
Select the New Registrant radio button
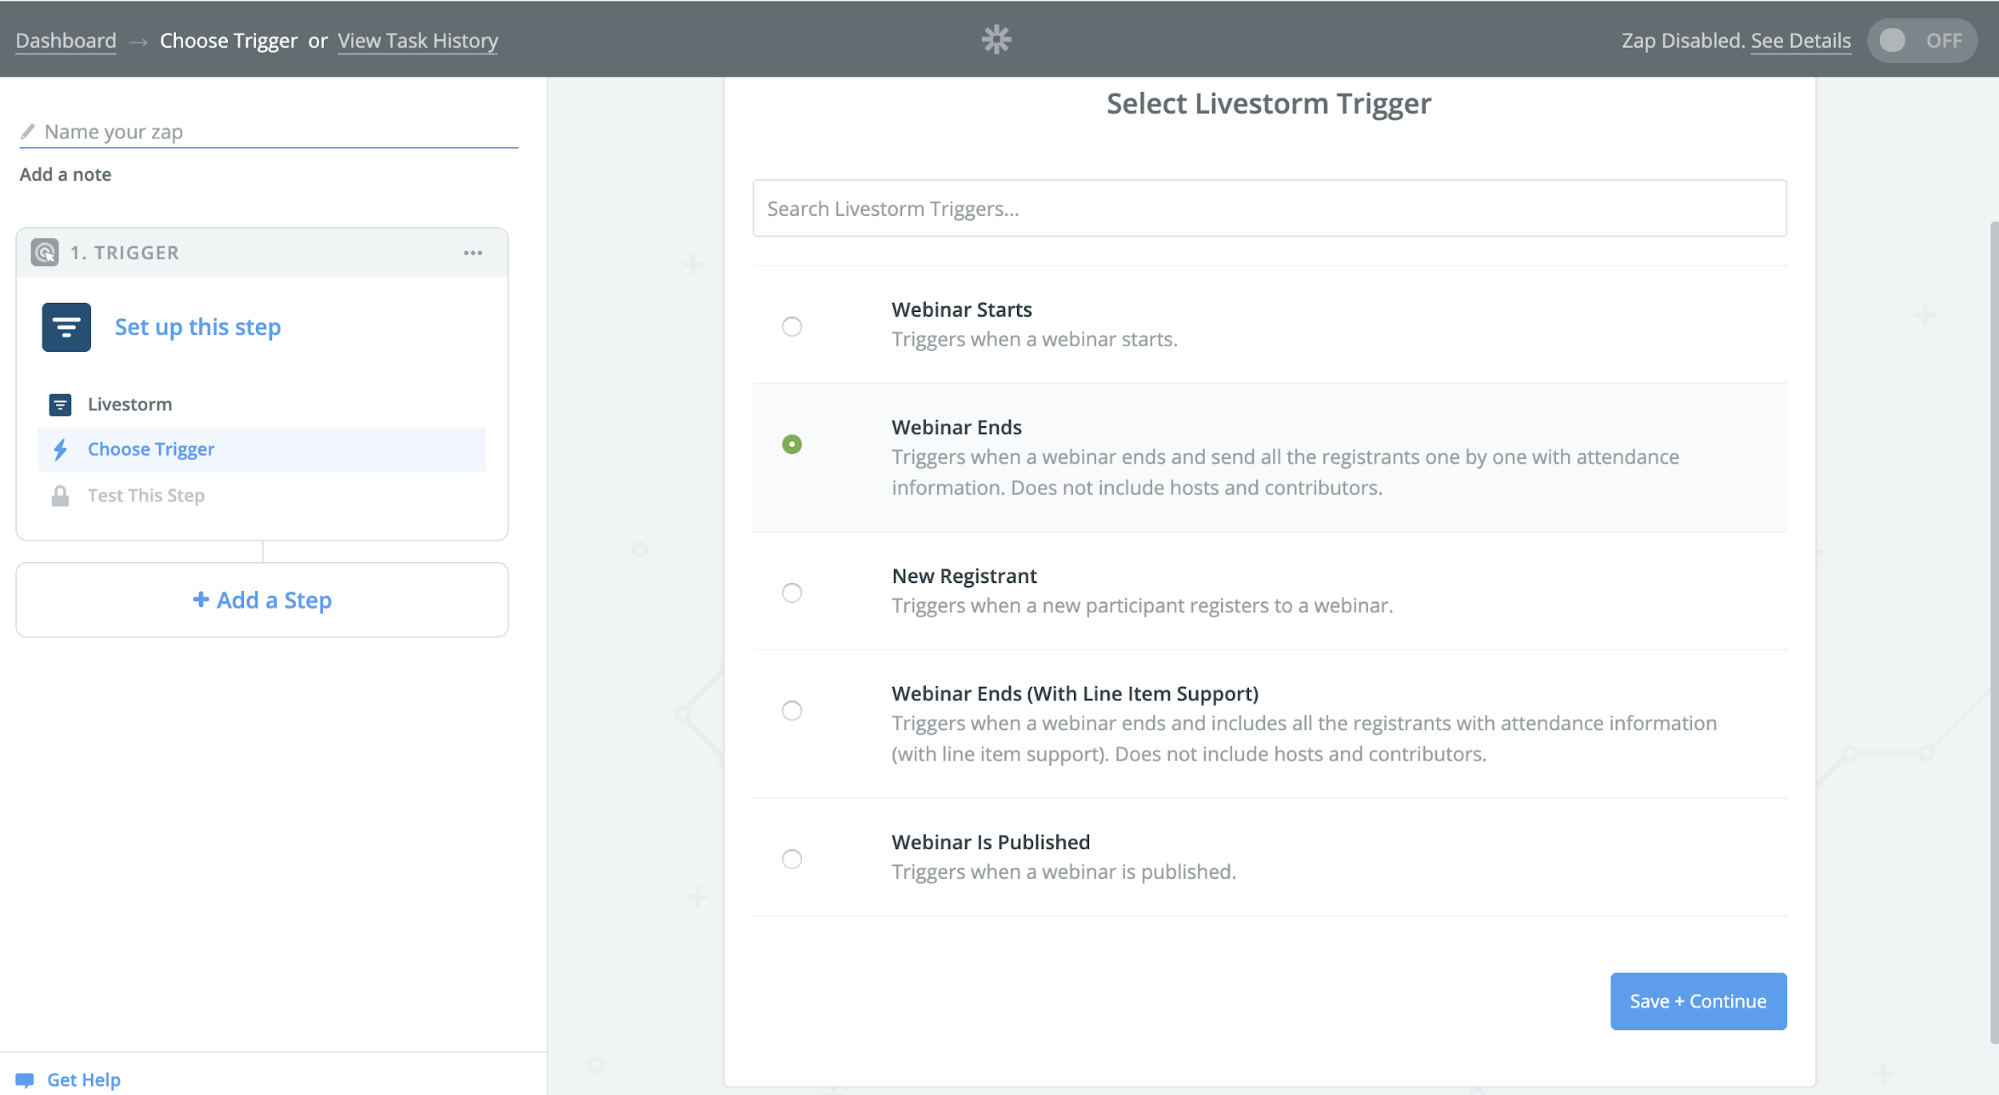point(792,593)
